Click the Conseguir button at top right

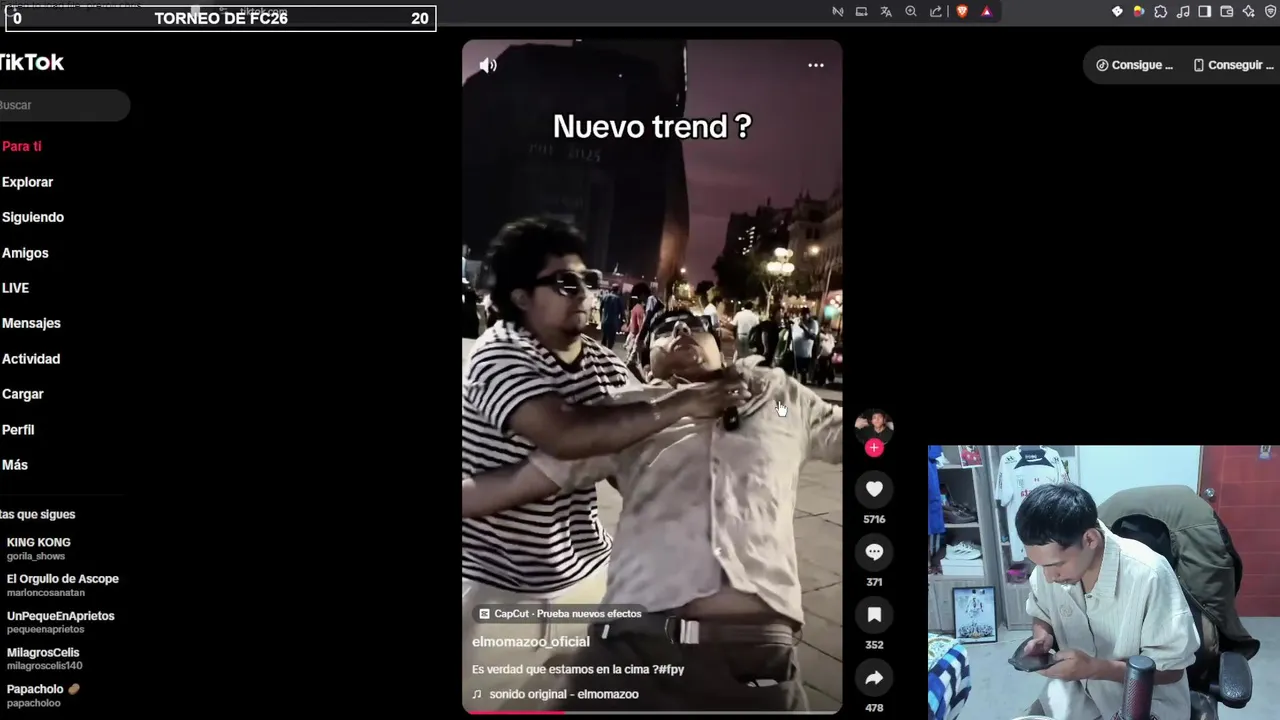pyautogui.click(x=1232, y=65)
